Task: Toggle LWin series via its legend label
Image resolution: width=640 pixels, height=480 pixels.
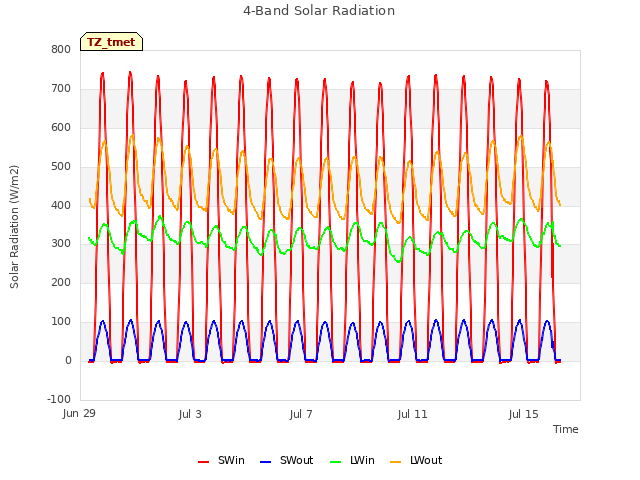Action: 362,460
